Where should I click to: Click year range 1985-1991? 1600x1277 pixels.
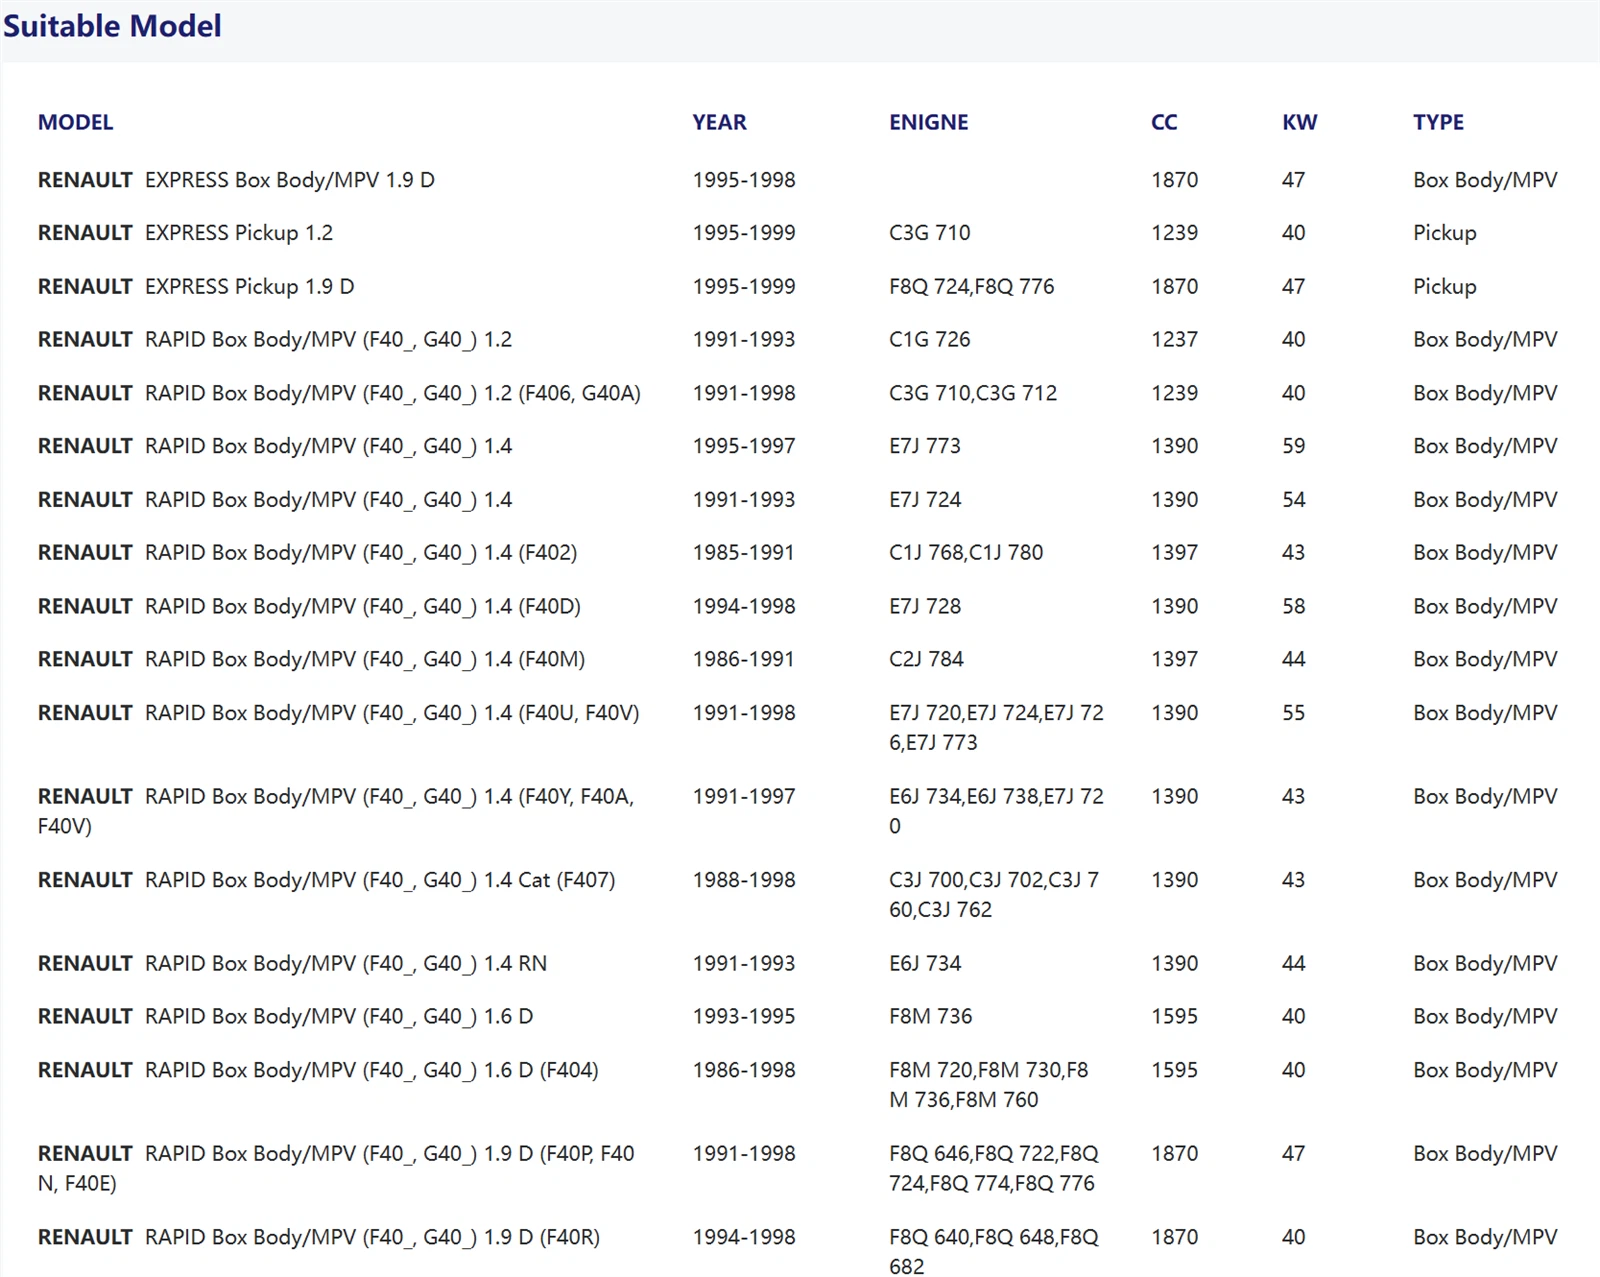tap(743, 553)
